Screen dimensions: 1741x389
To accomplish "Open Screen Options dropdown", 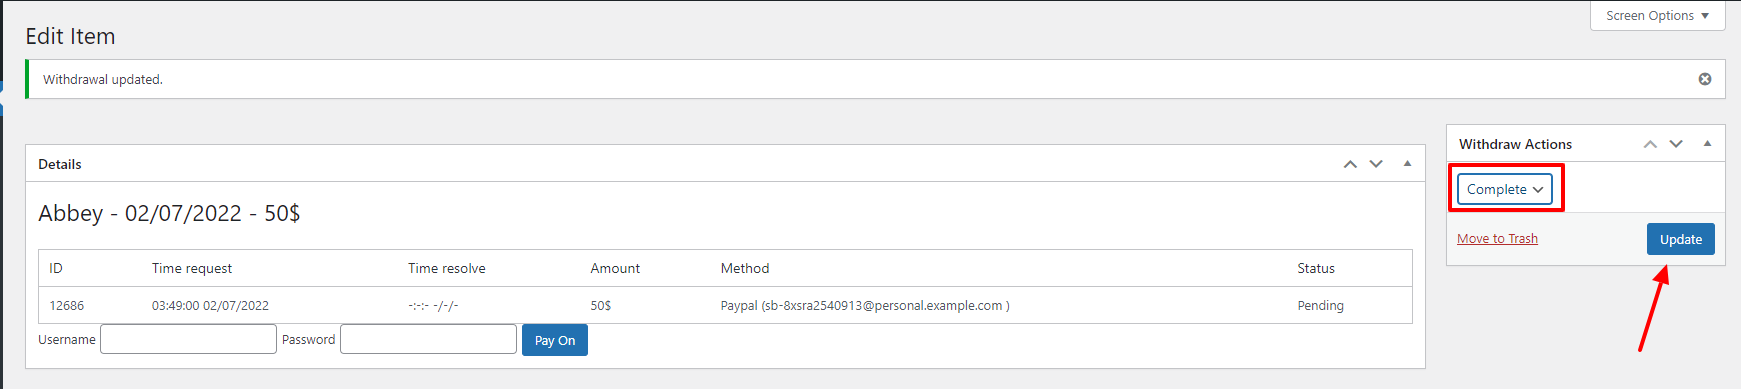I will (x=1657, y=16).
